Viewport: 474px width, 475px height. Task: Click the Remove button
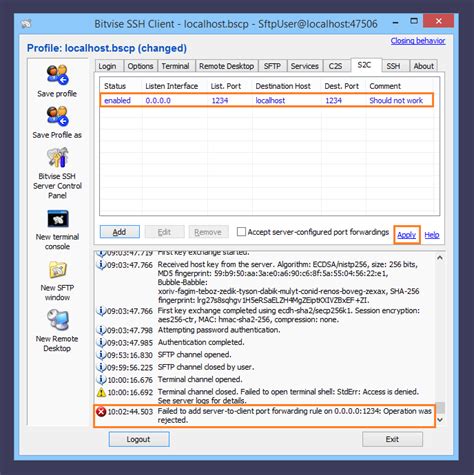[208, 232]
